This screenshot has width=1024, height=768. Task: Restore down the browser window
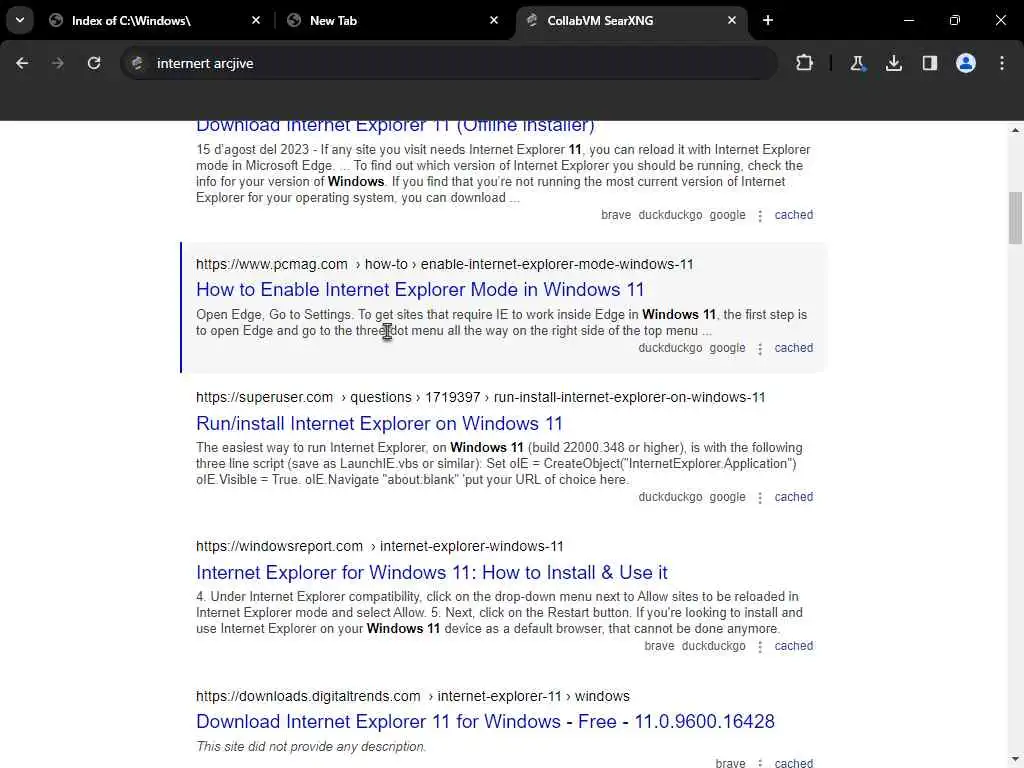click(955, 20)
